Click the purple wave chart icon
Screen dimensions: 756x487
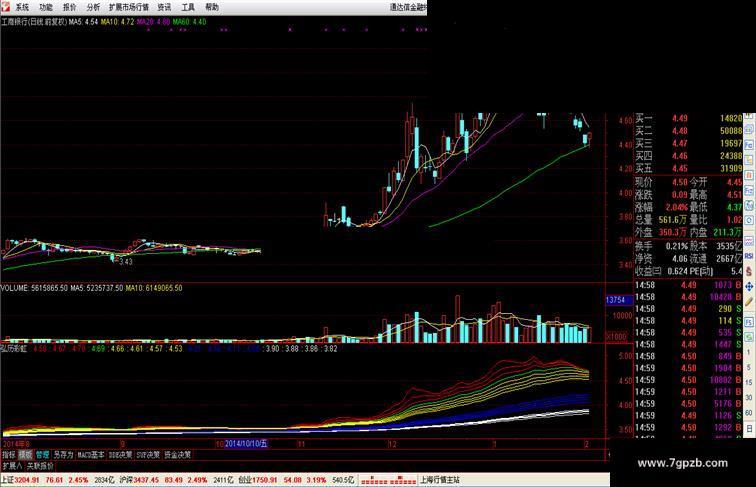point(749,241)
